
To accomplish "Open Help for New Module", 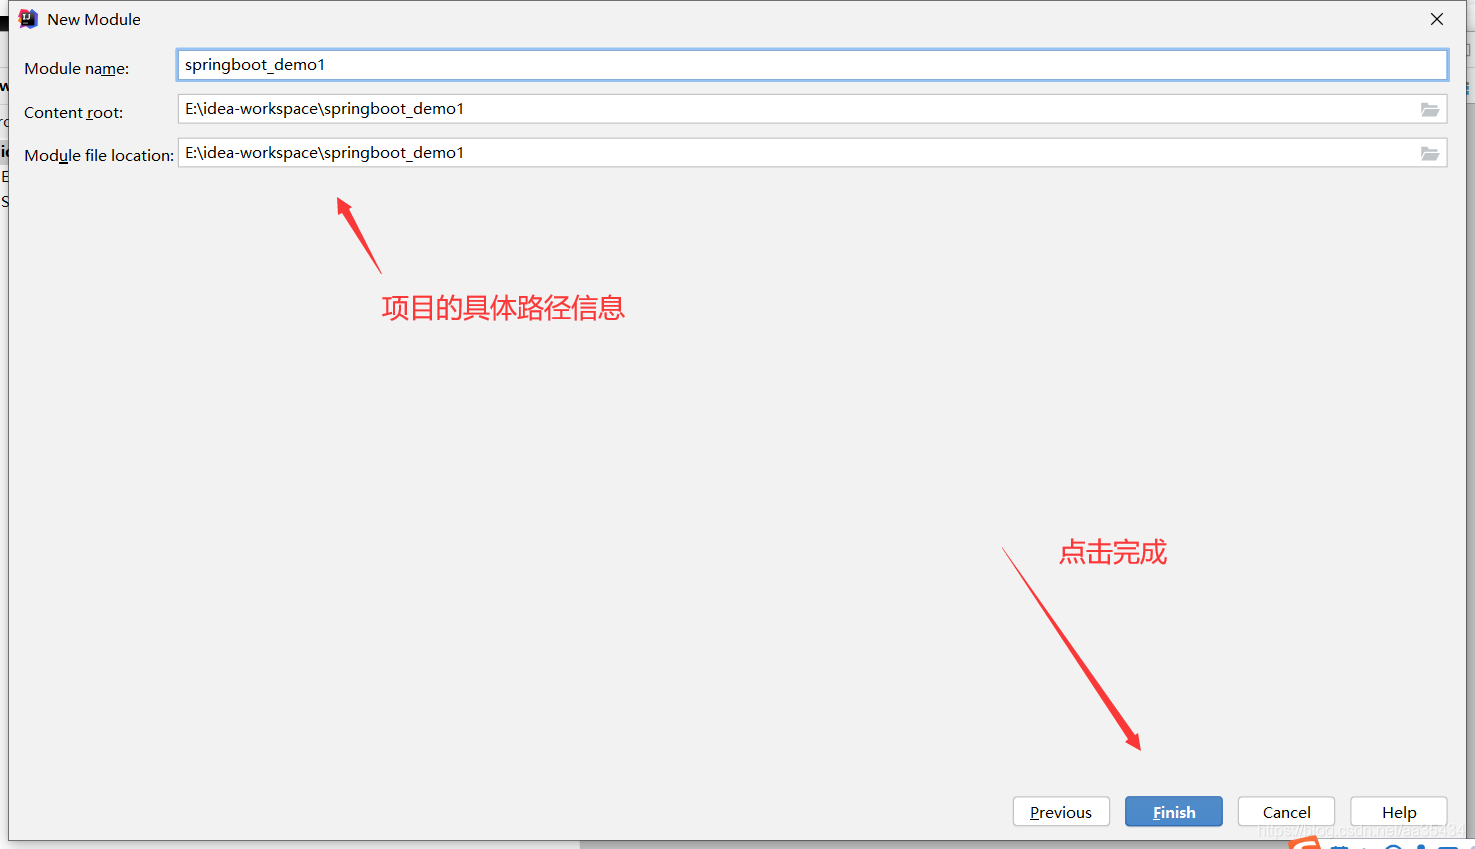I will click(x=1398, y=811).
